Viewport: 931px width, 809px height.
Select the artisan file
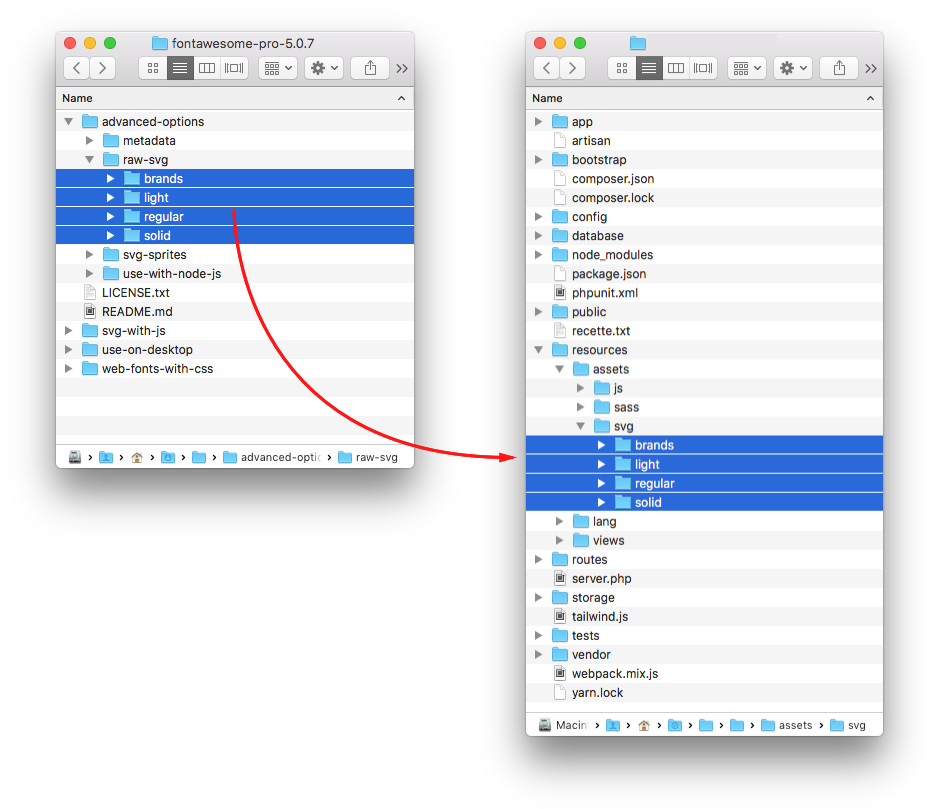[704, 141]
